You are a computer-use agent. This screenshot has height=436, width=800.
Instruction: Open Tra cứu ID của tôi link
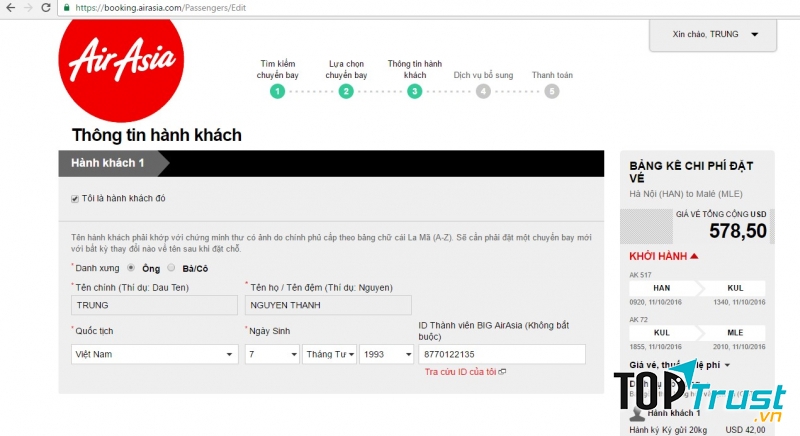460,372
